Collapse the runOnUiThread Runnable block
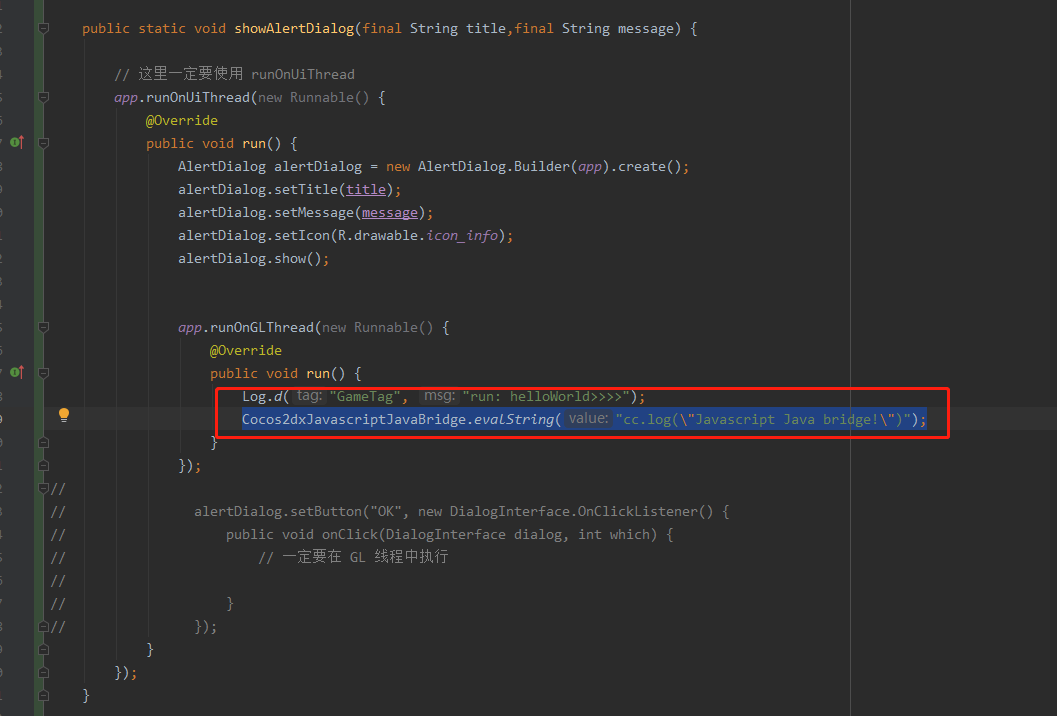This screenshot has height=716, width=1057. [42, 97]
